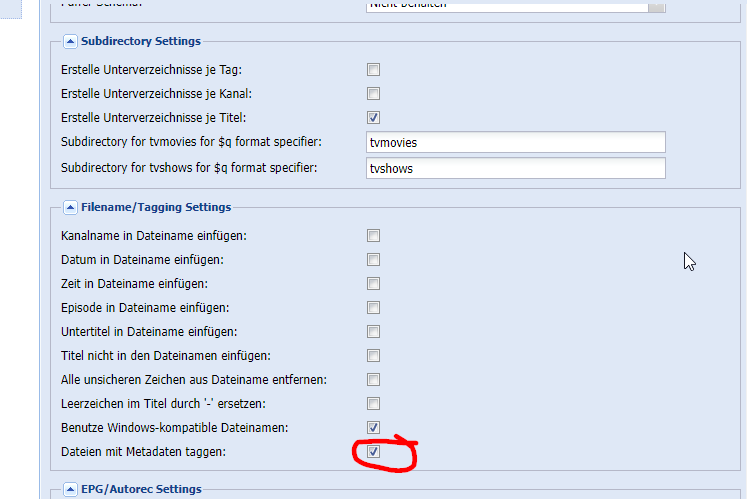The height and width of the screenshot is (499, 747).
Task: Click label 'Erstelle Unterverzeichnisse je Titel:'
Action: pos(154,118)
